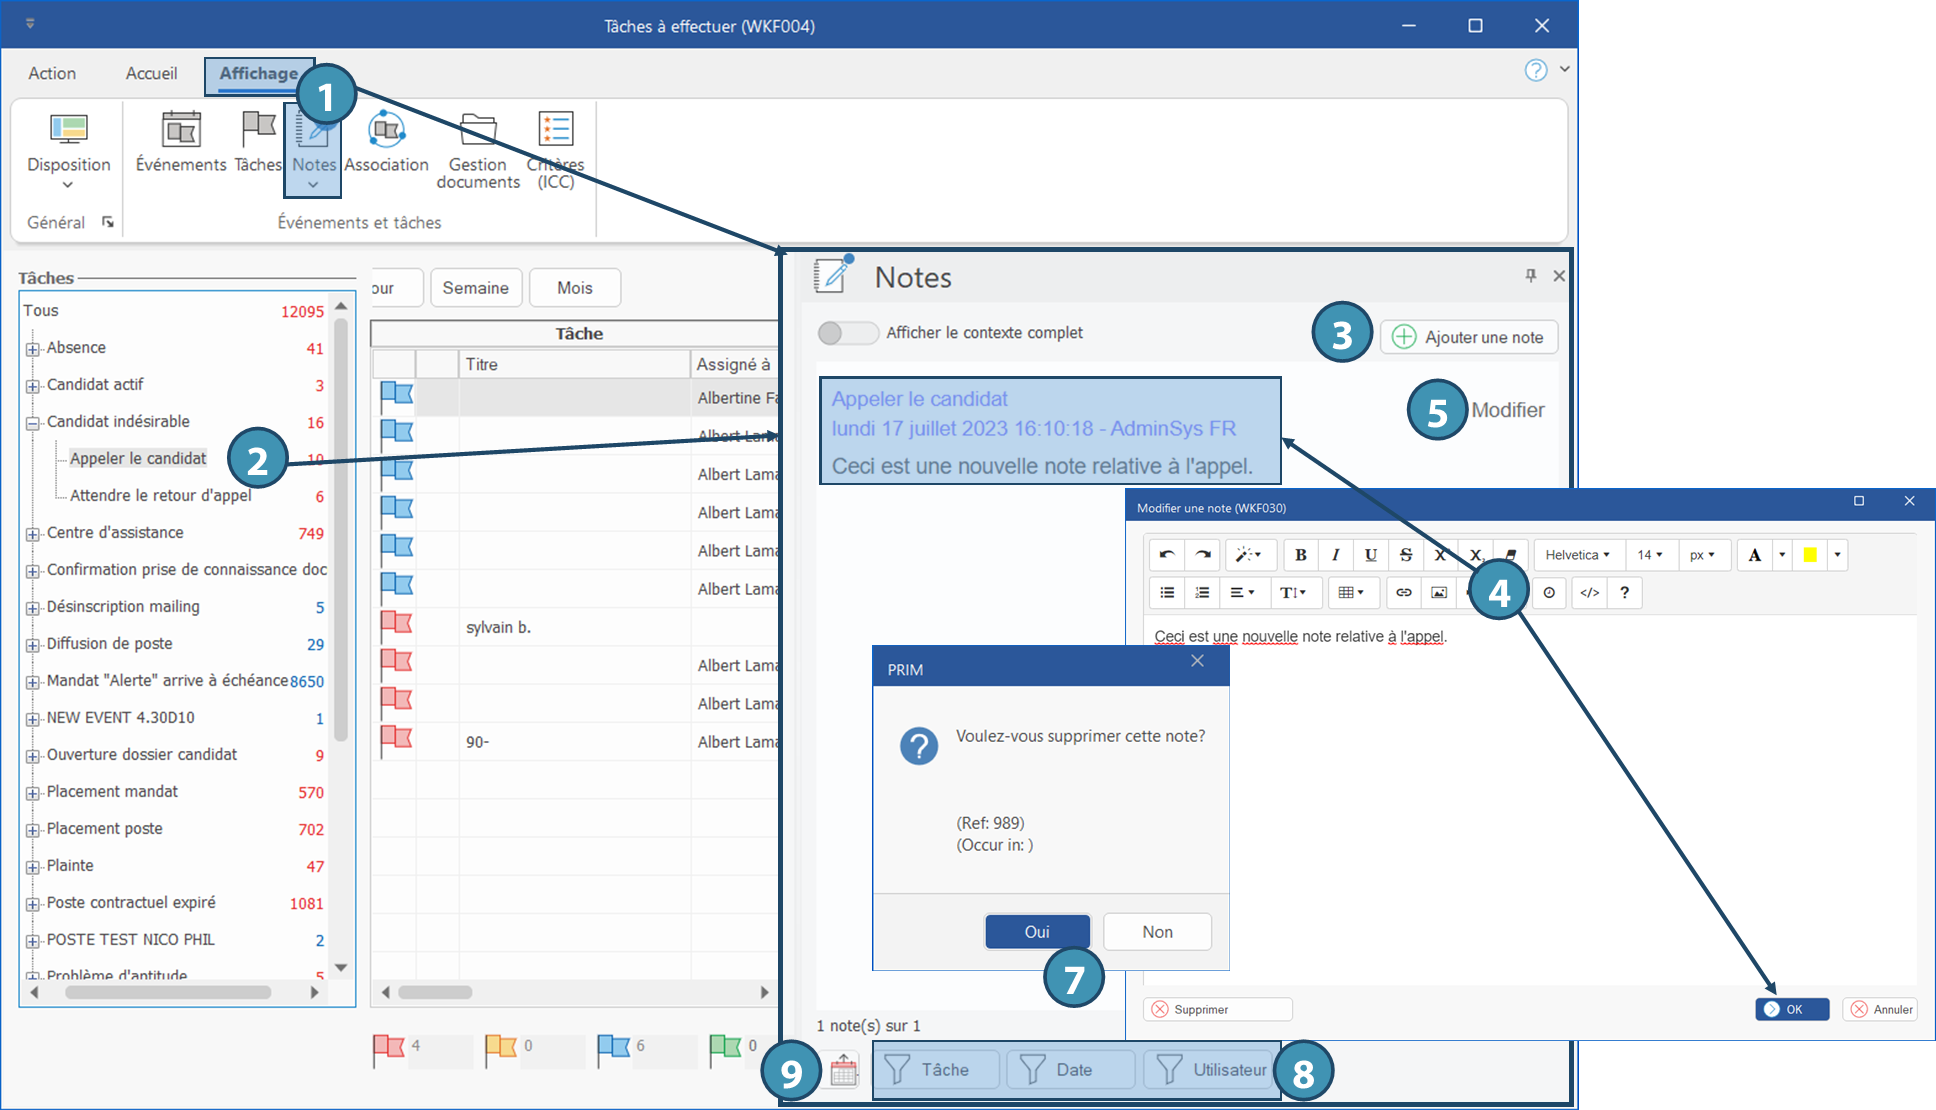This screenshot has width=1936, height=1110.
Task: Expand the Absence tree node
Action: click(33, 349)
